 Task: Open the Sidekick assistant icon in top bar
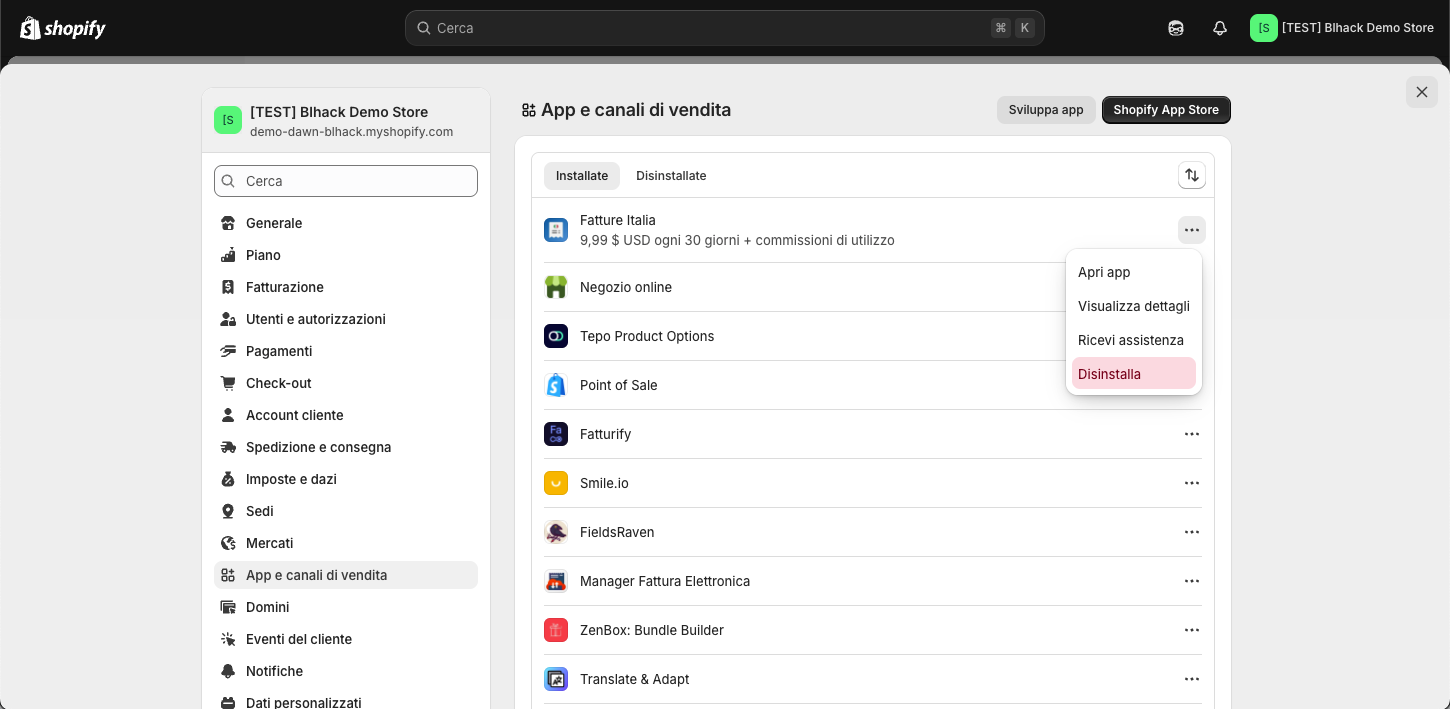pyautogui.click(x=1176, y=28)
